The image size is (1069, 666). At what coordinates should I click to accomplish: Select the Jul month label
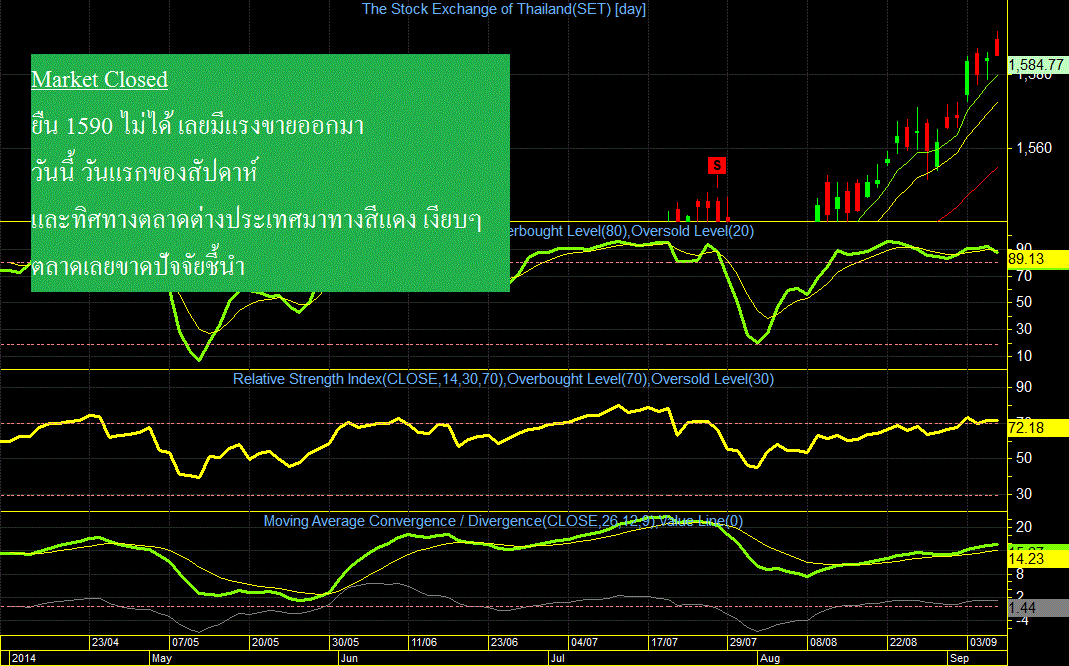click(x=558, y=659)
